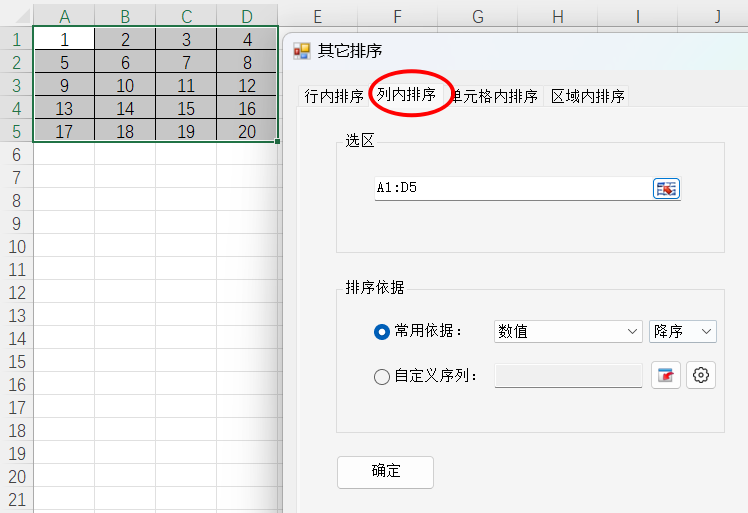Click cell containing 13
This screenshot has width=748, height=513.
[64, 108]
